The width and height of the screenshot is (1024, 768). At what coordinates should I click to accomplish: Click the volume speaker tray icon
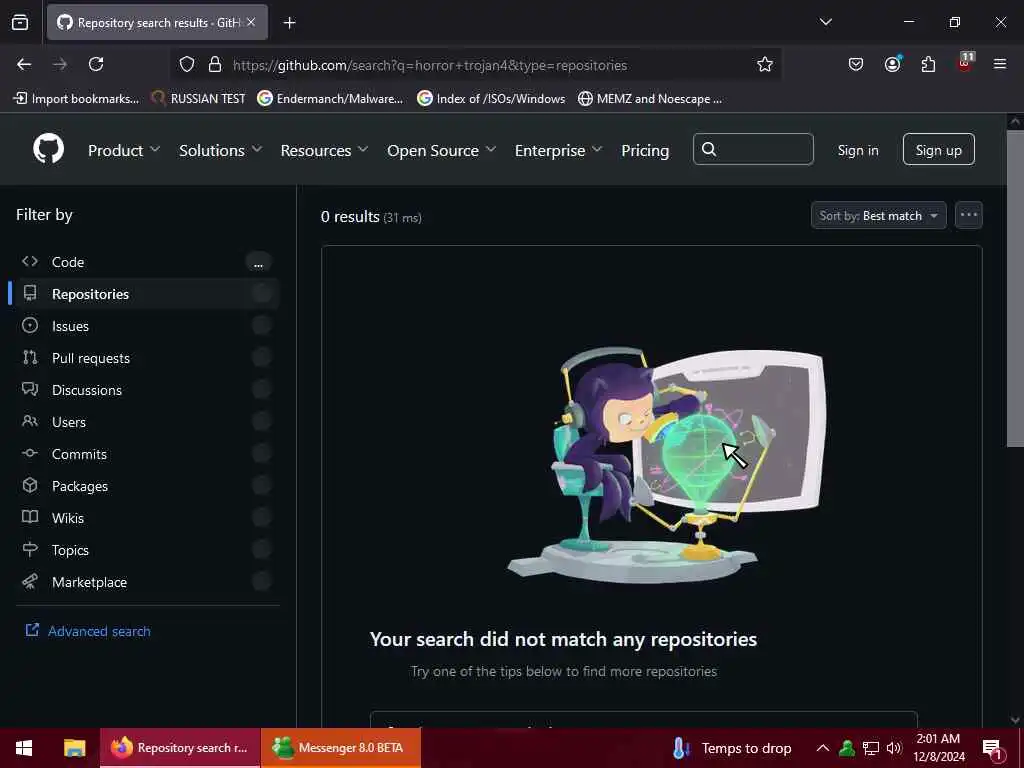pos(893,748)
